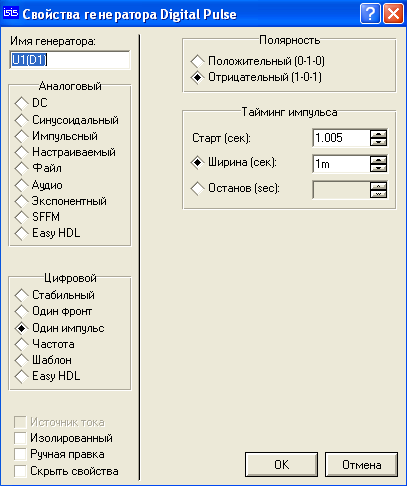Select the Синусоидальный generator option
This screenshot has width=407, height=486.
pos(67,120)
